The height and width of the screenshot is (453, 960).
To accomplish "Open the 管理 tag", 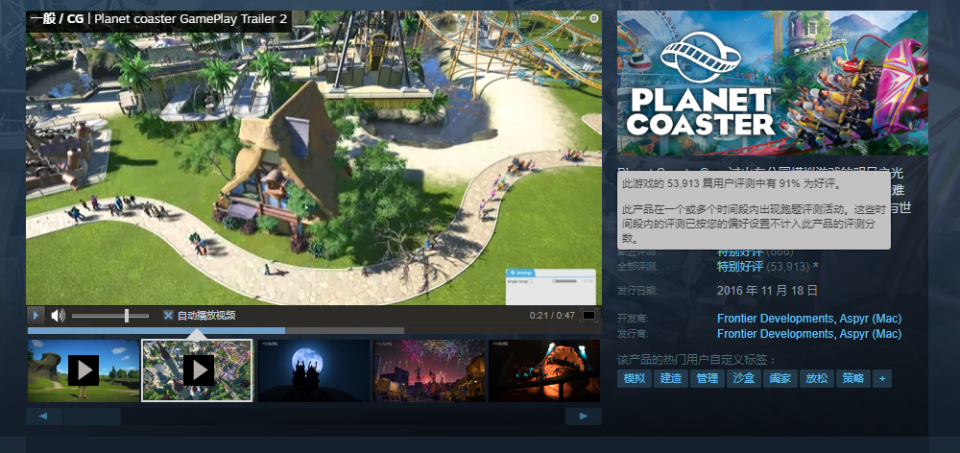I will click(x=707, y=378).
